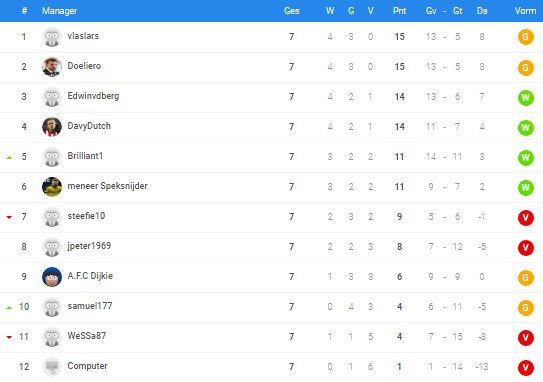Click the red V form badge for Computer
The width and height of the screenshot is (543, 382).
[525, 368]
